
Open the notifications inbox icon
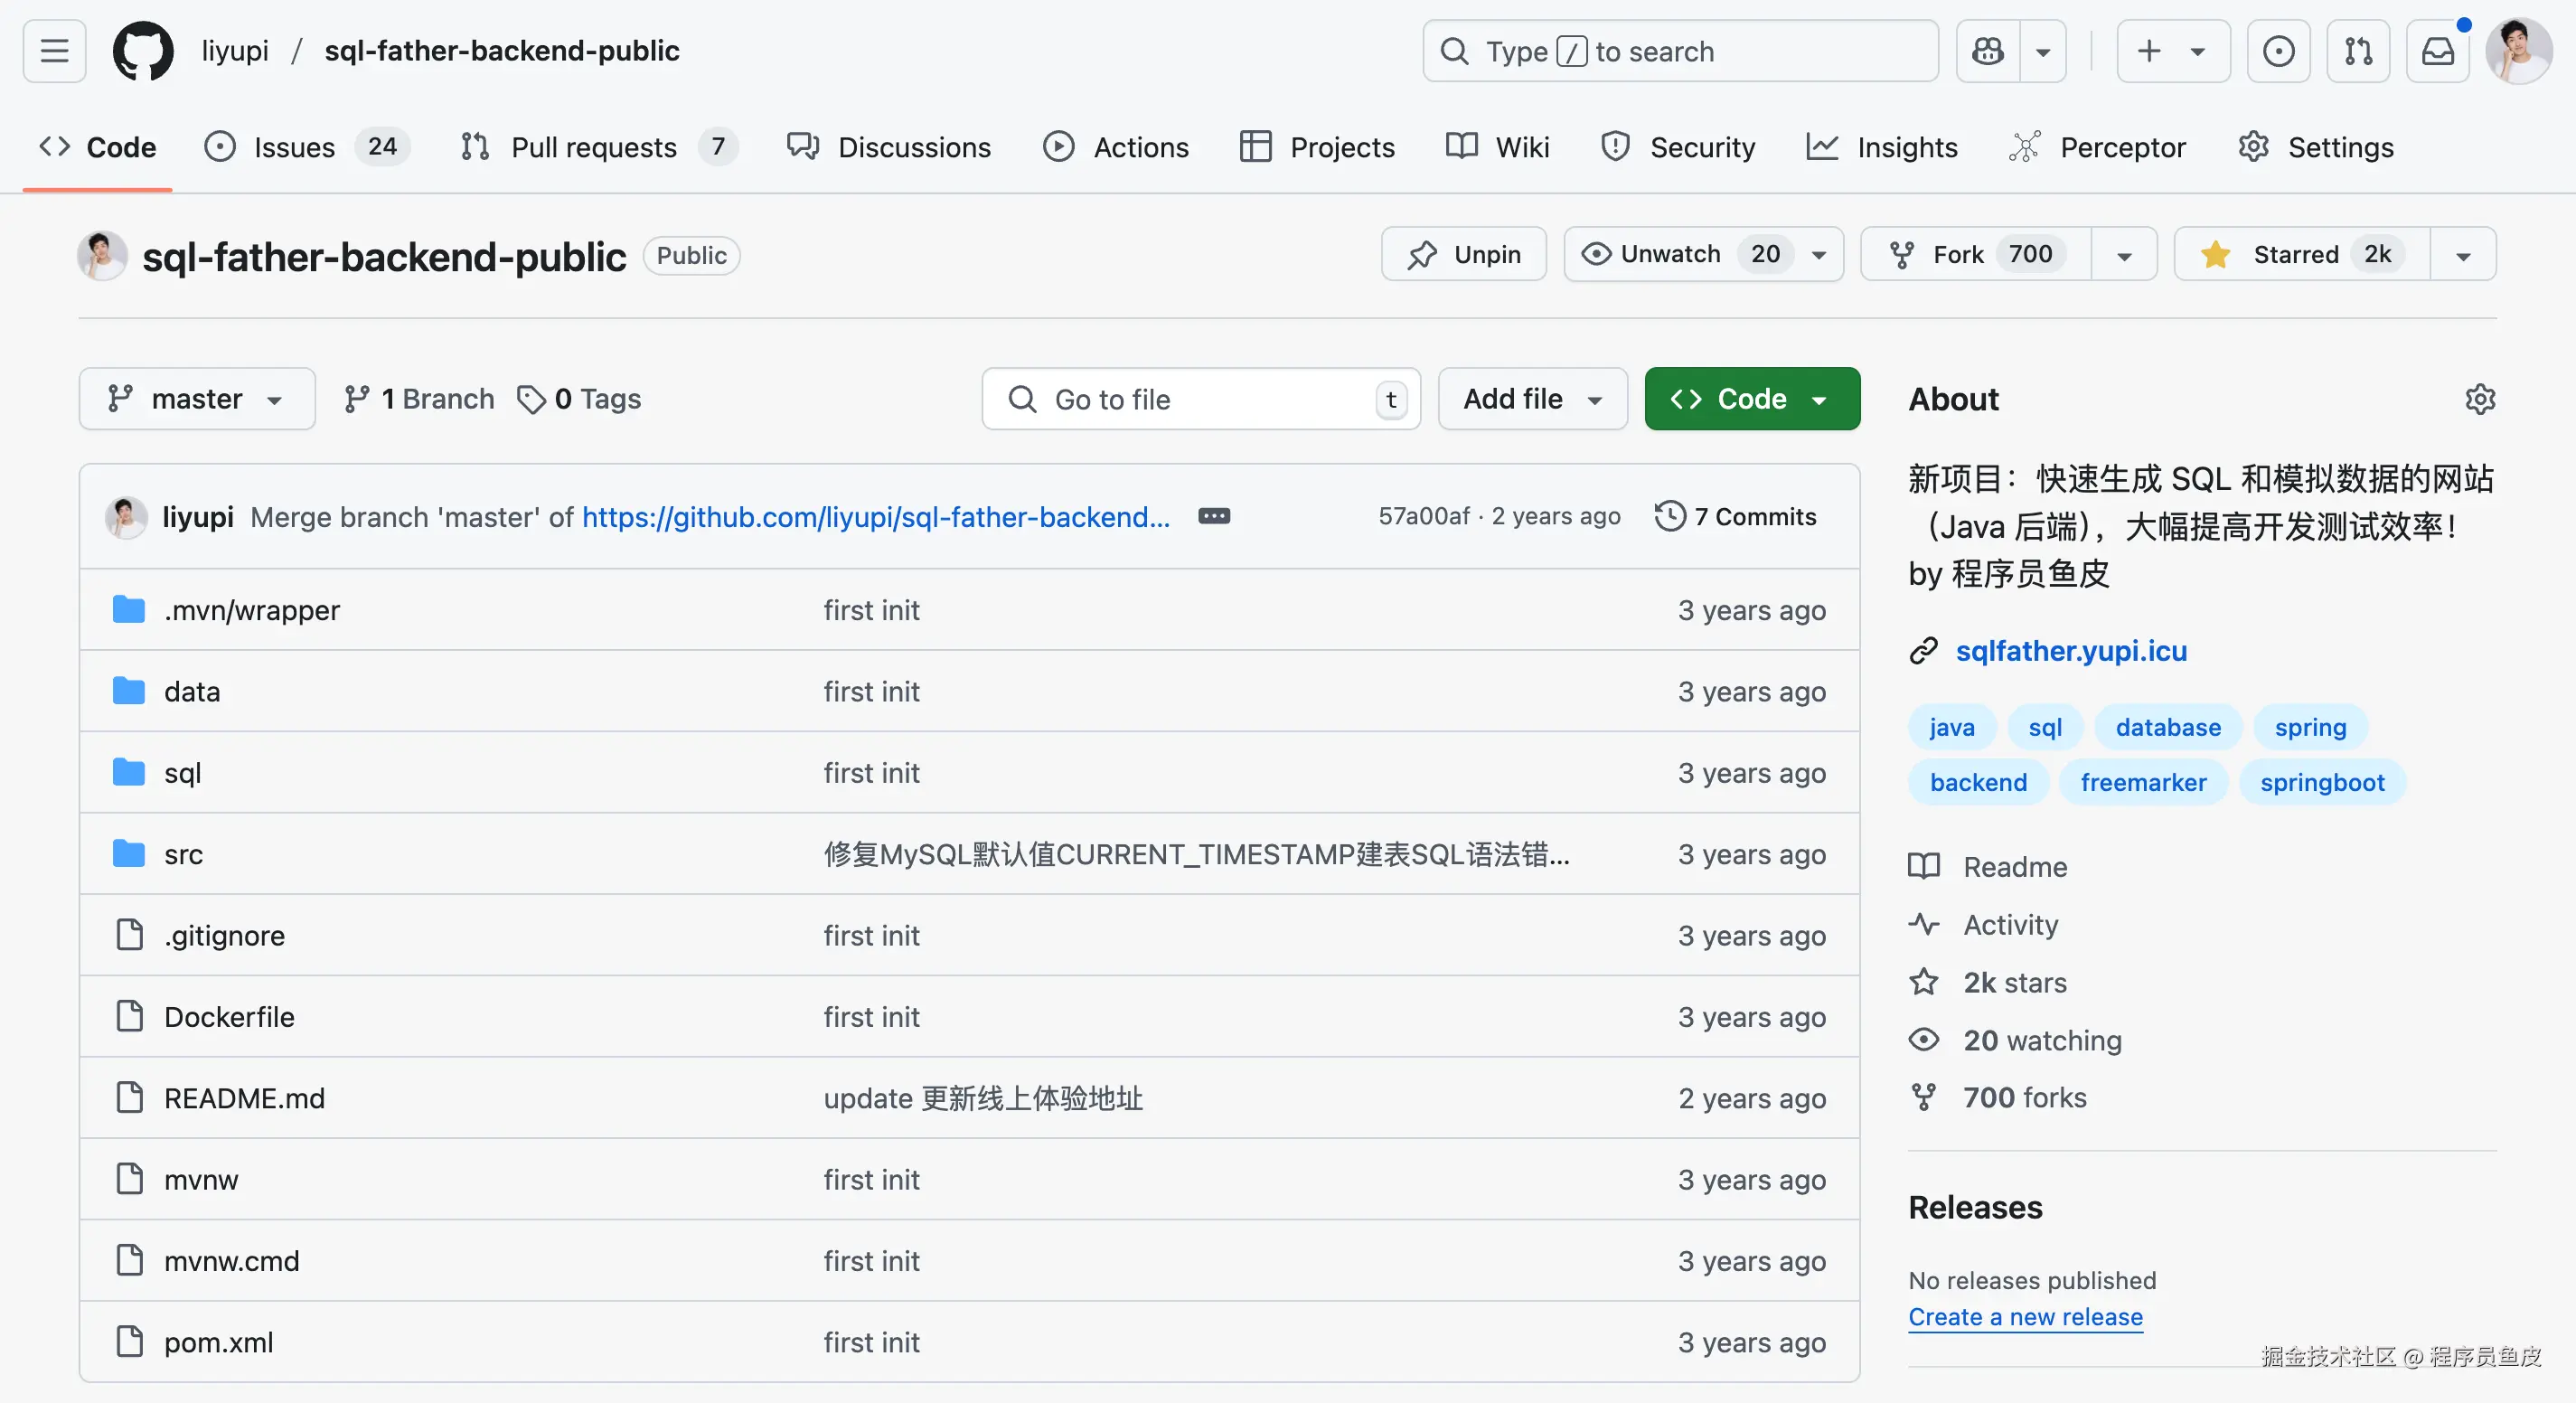2437,51
